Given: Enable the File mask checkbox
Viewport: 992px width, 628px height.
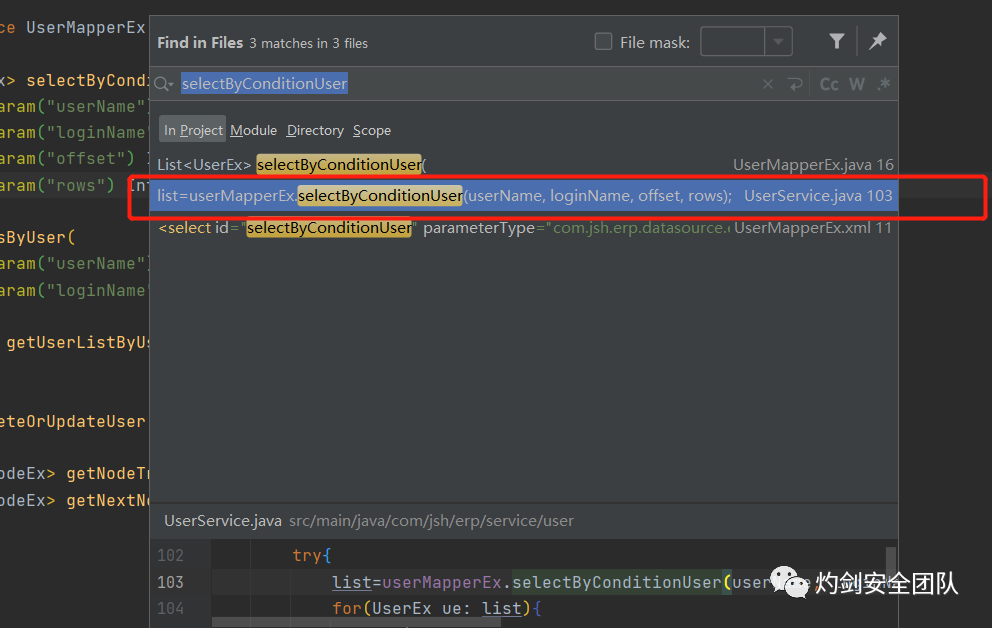Looking at the screenshot, I should [x=604, y=42].
